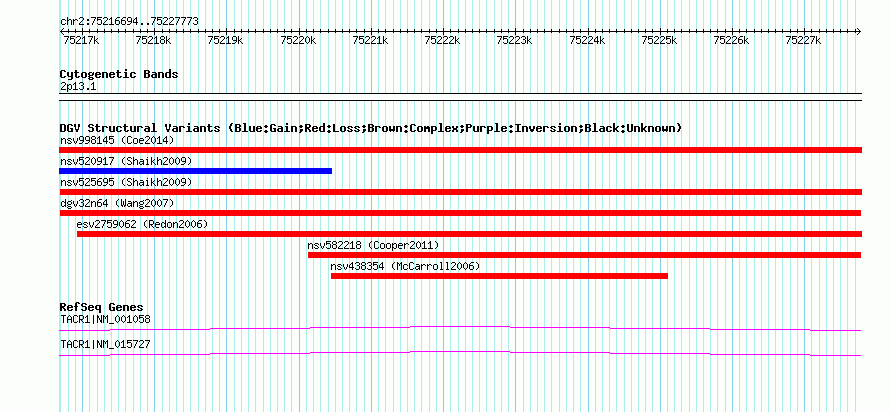The height and width of the screenshot is (412, 890).
Task: Select the nsv438354 red bar
Action: tap(499, 276)
